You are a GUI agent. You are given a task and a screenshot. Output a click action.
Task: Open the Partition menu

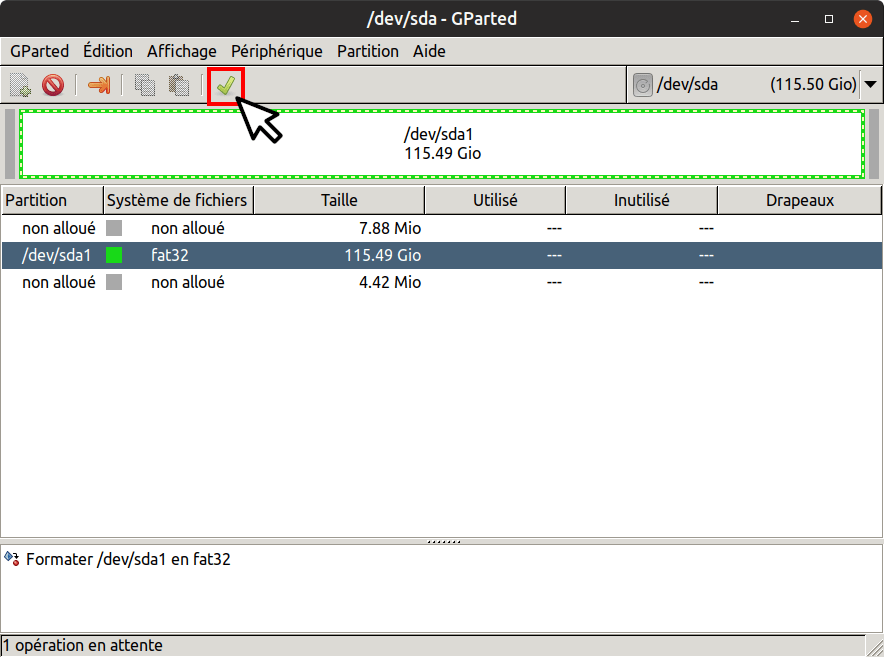pos(368,51)
